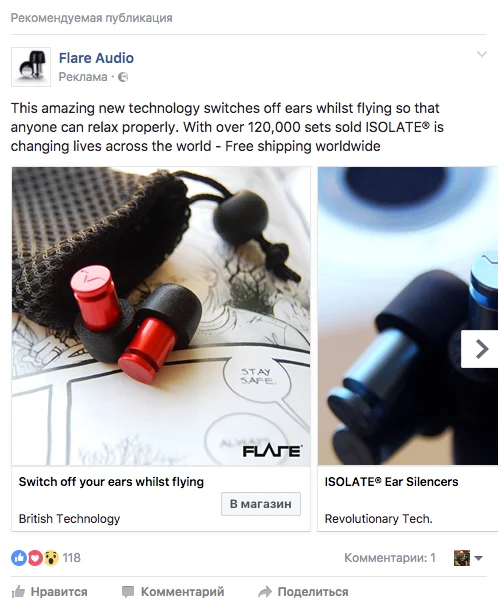Image resolution: width=498 pixels, height=606 pixels.
Task: Click the Реклама sponsored label
Action: pos(83,77)
